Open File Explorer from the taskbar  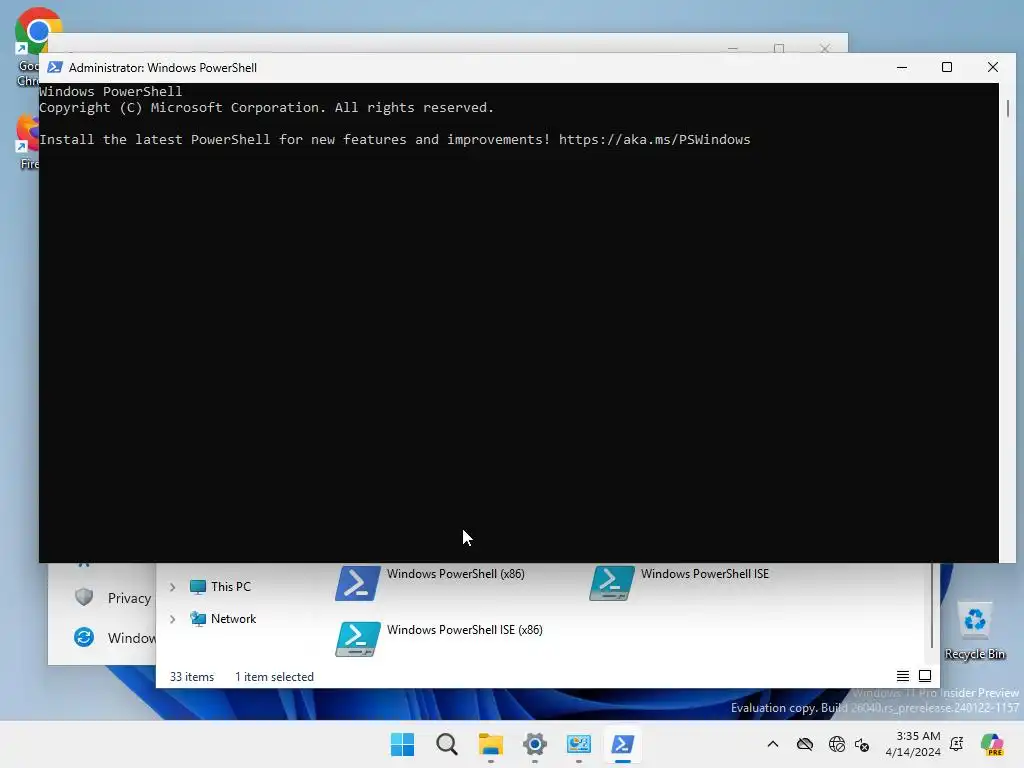point(490,744)
